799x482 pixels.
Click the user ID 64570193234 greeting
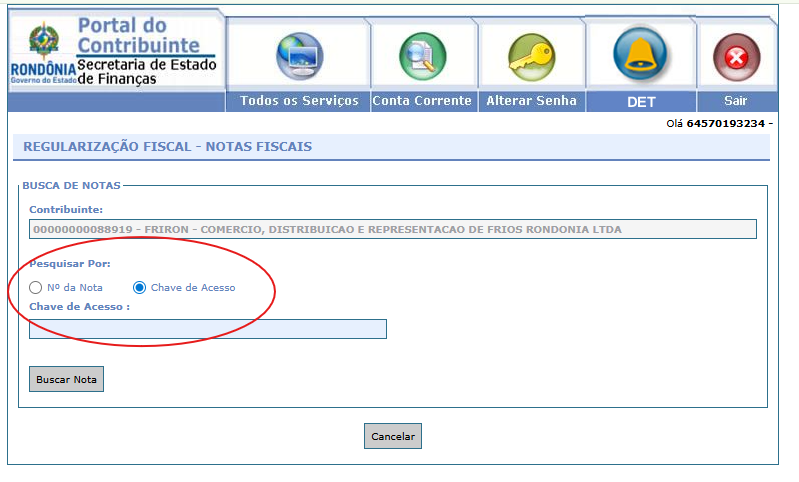[726, 124]
